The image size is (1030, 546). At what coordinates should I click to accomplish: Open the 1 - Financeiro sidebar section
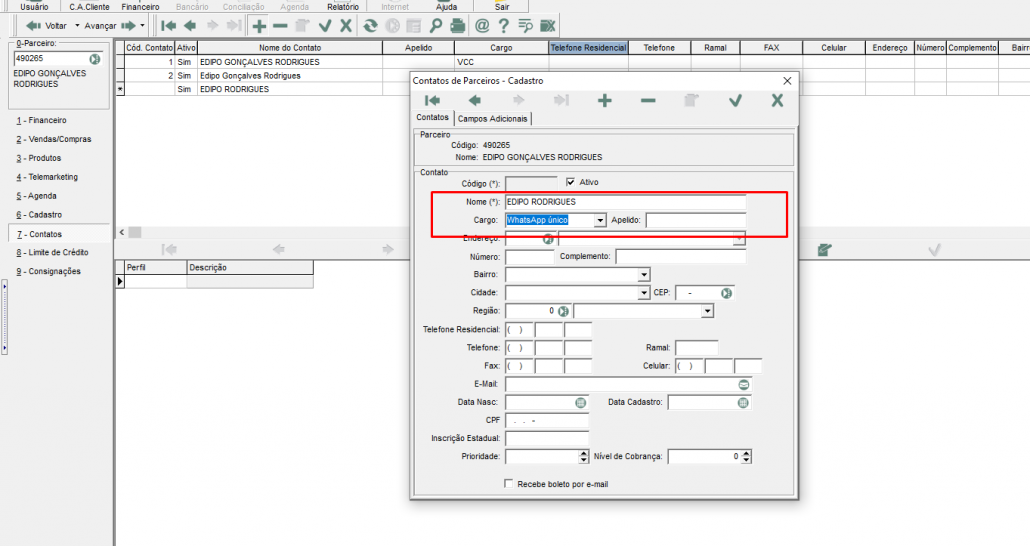pos(41,120)
